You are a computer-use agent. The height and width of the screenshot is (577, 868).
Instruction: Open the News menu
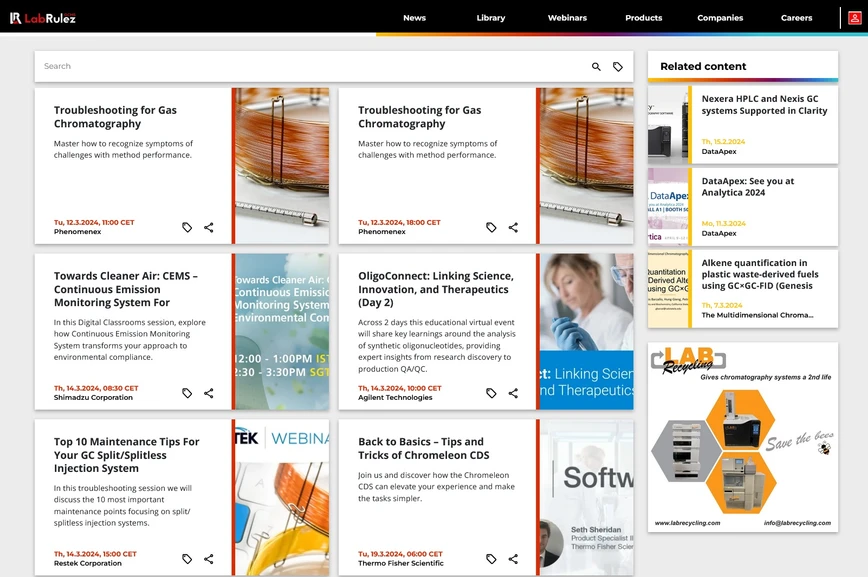(415, 18)
